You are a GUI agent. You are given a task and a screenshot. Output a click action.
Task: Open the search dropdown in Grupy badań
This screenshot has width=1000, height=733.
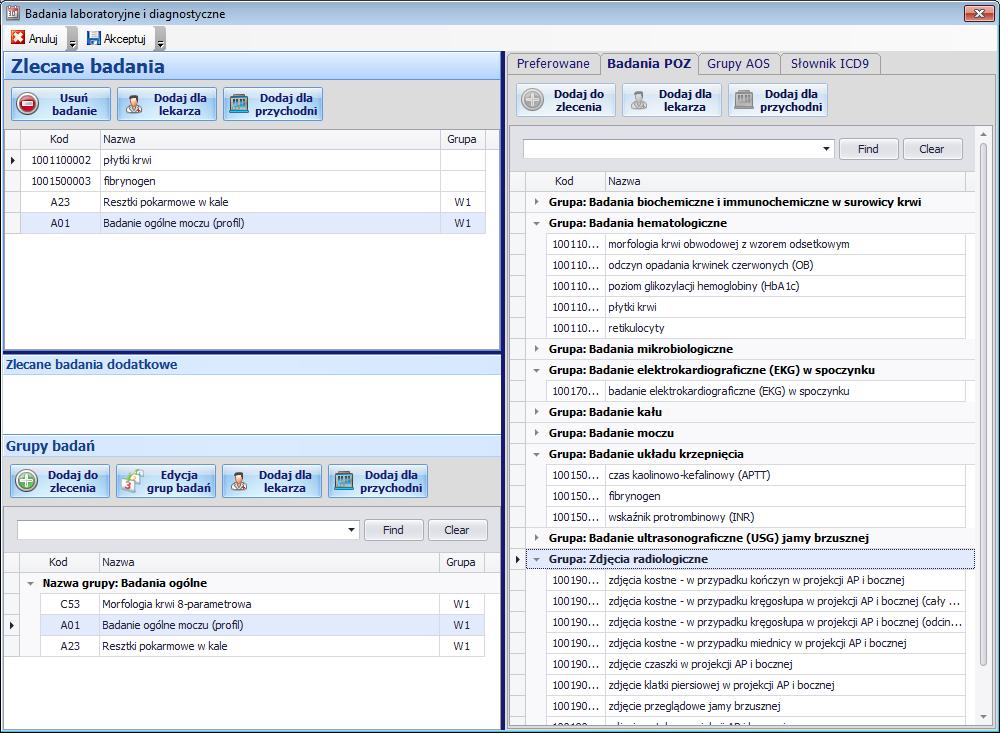(x=351, y=530)
